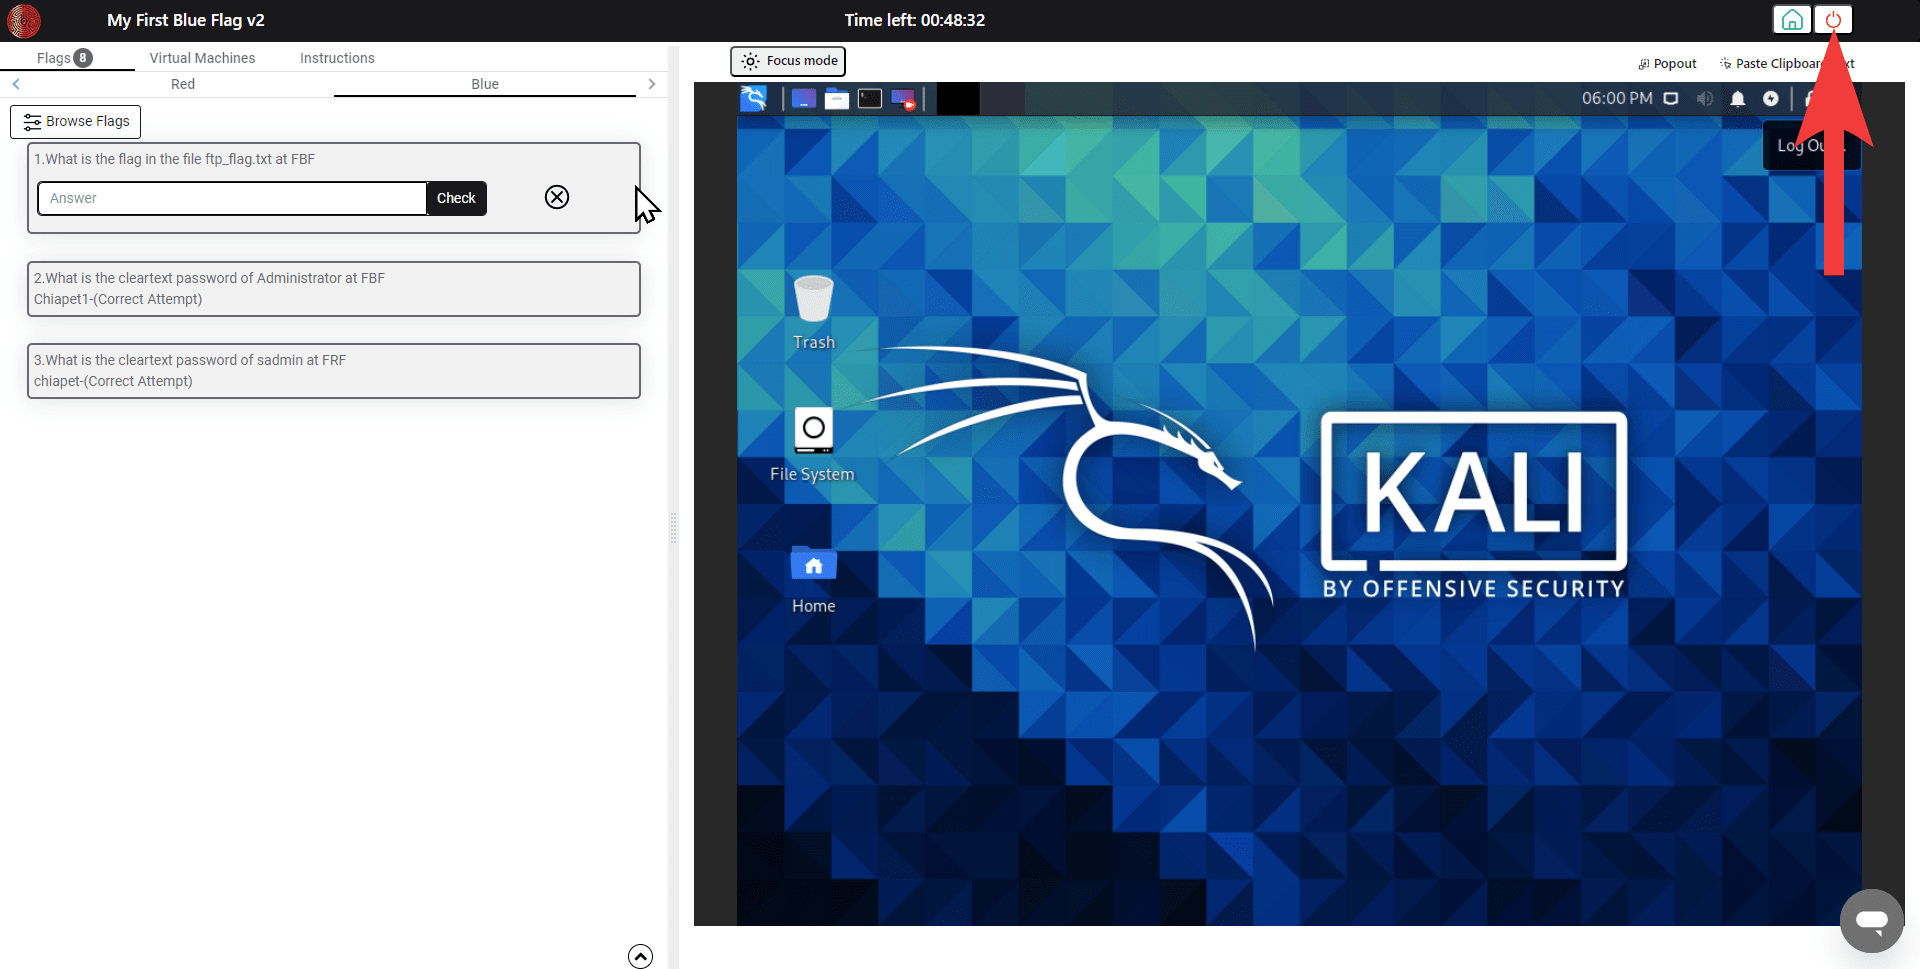Screen dimensions: 1920x969
Task: Select the Trash desktop icon
Action: pyautogui.click(x=814, y=313)
